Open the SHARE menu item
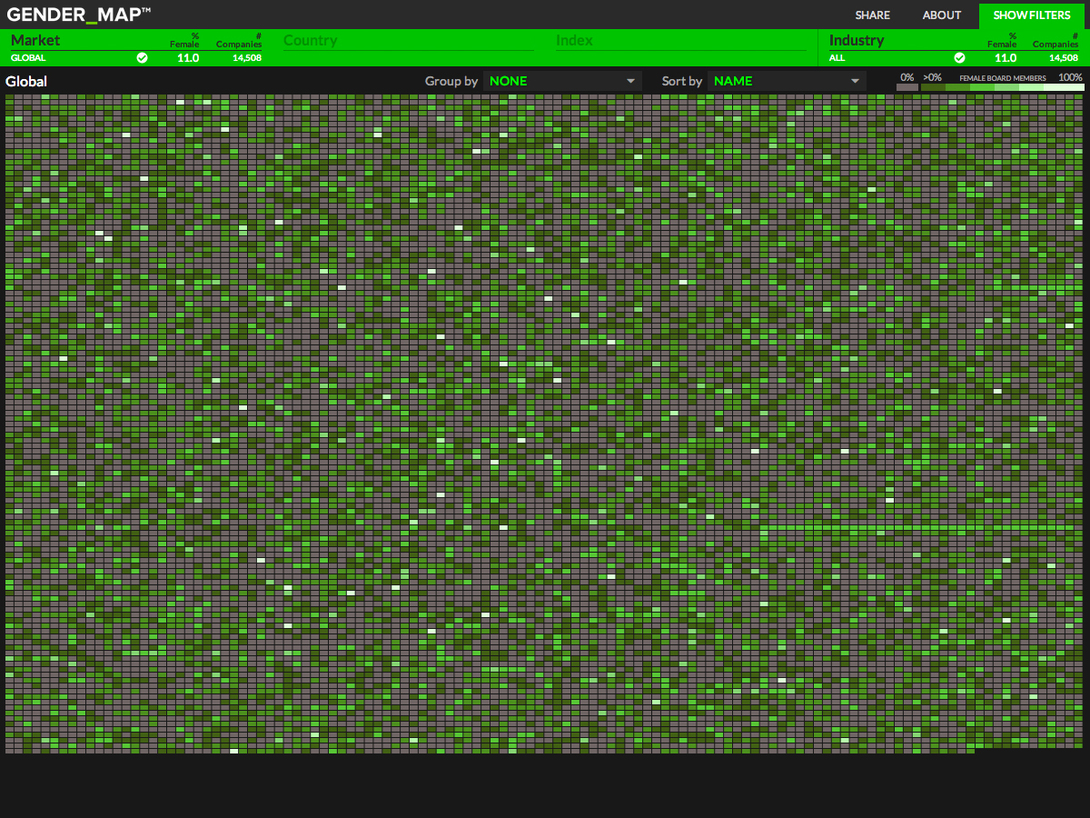1090x818 pixels. [872, 15]
